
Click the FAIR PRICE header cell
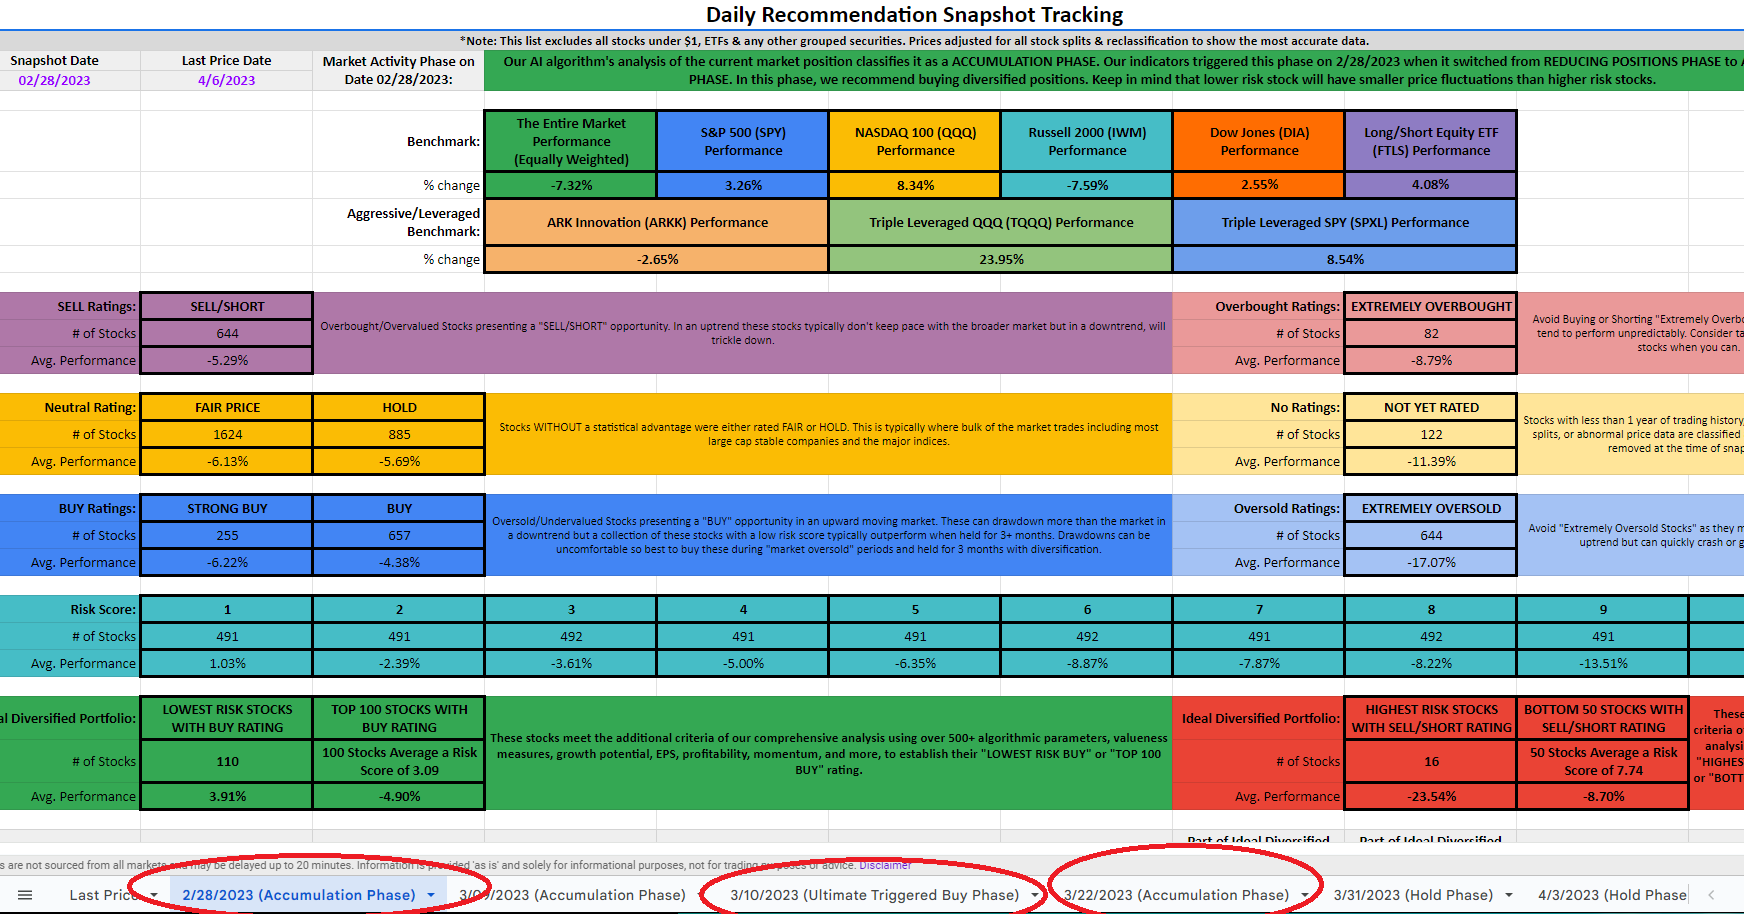227,408
